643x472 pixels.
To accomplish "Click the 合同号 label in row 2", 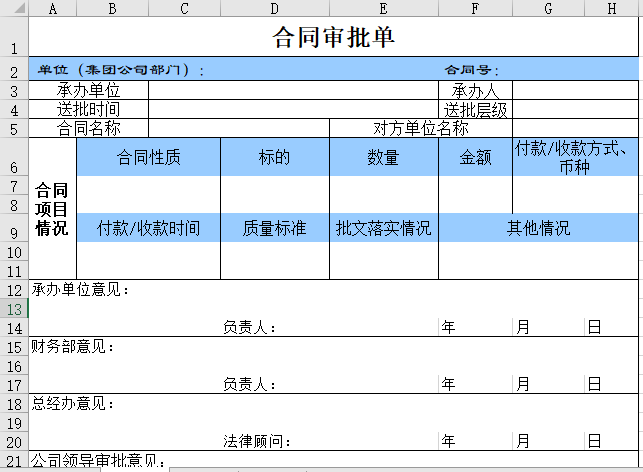I will point(472,71).
